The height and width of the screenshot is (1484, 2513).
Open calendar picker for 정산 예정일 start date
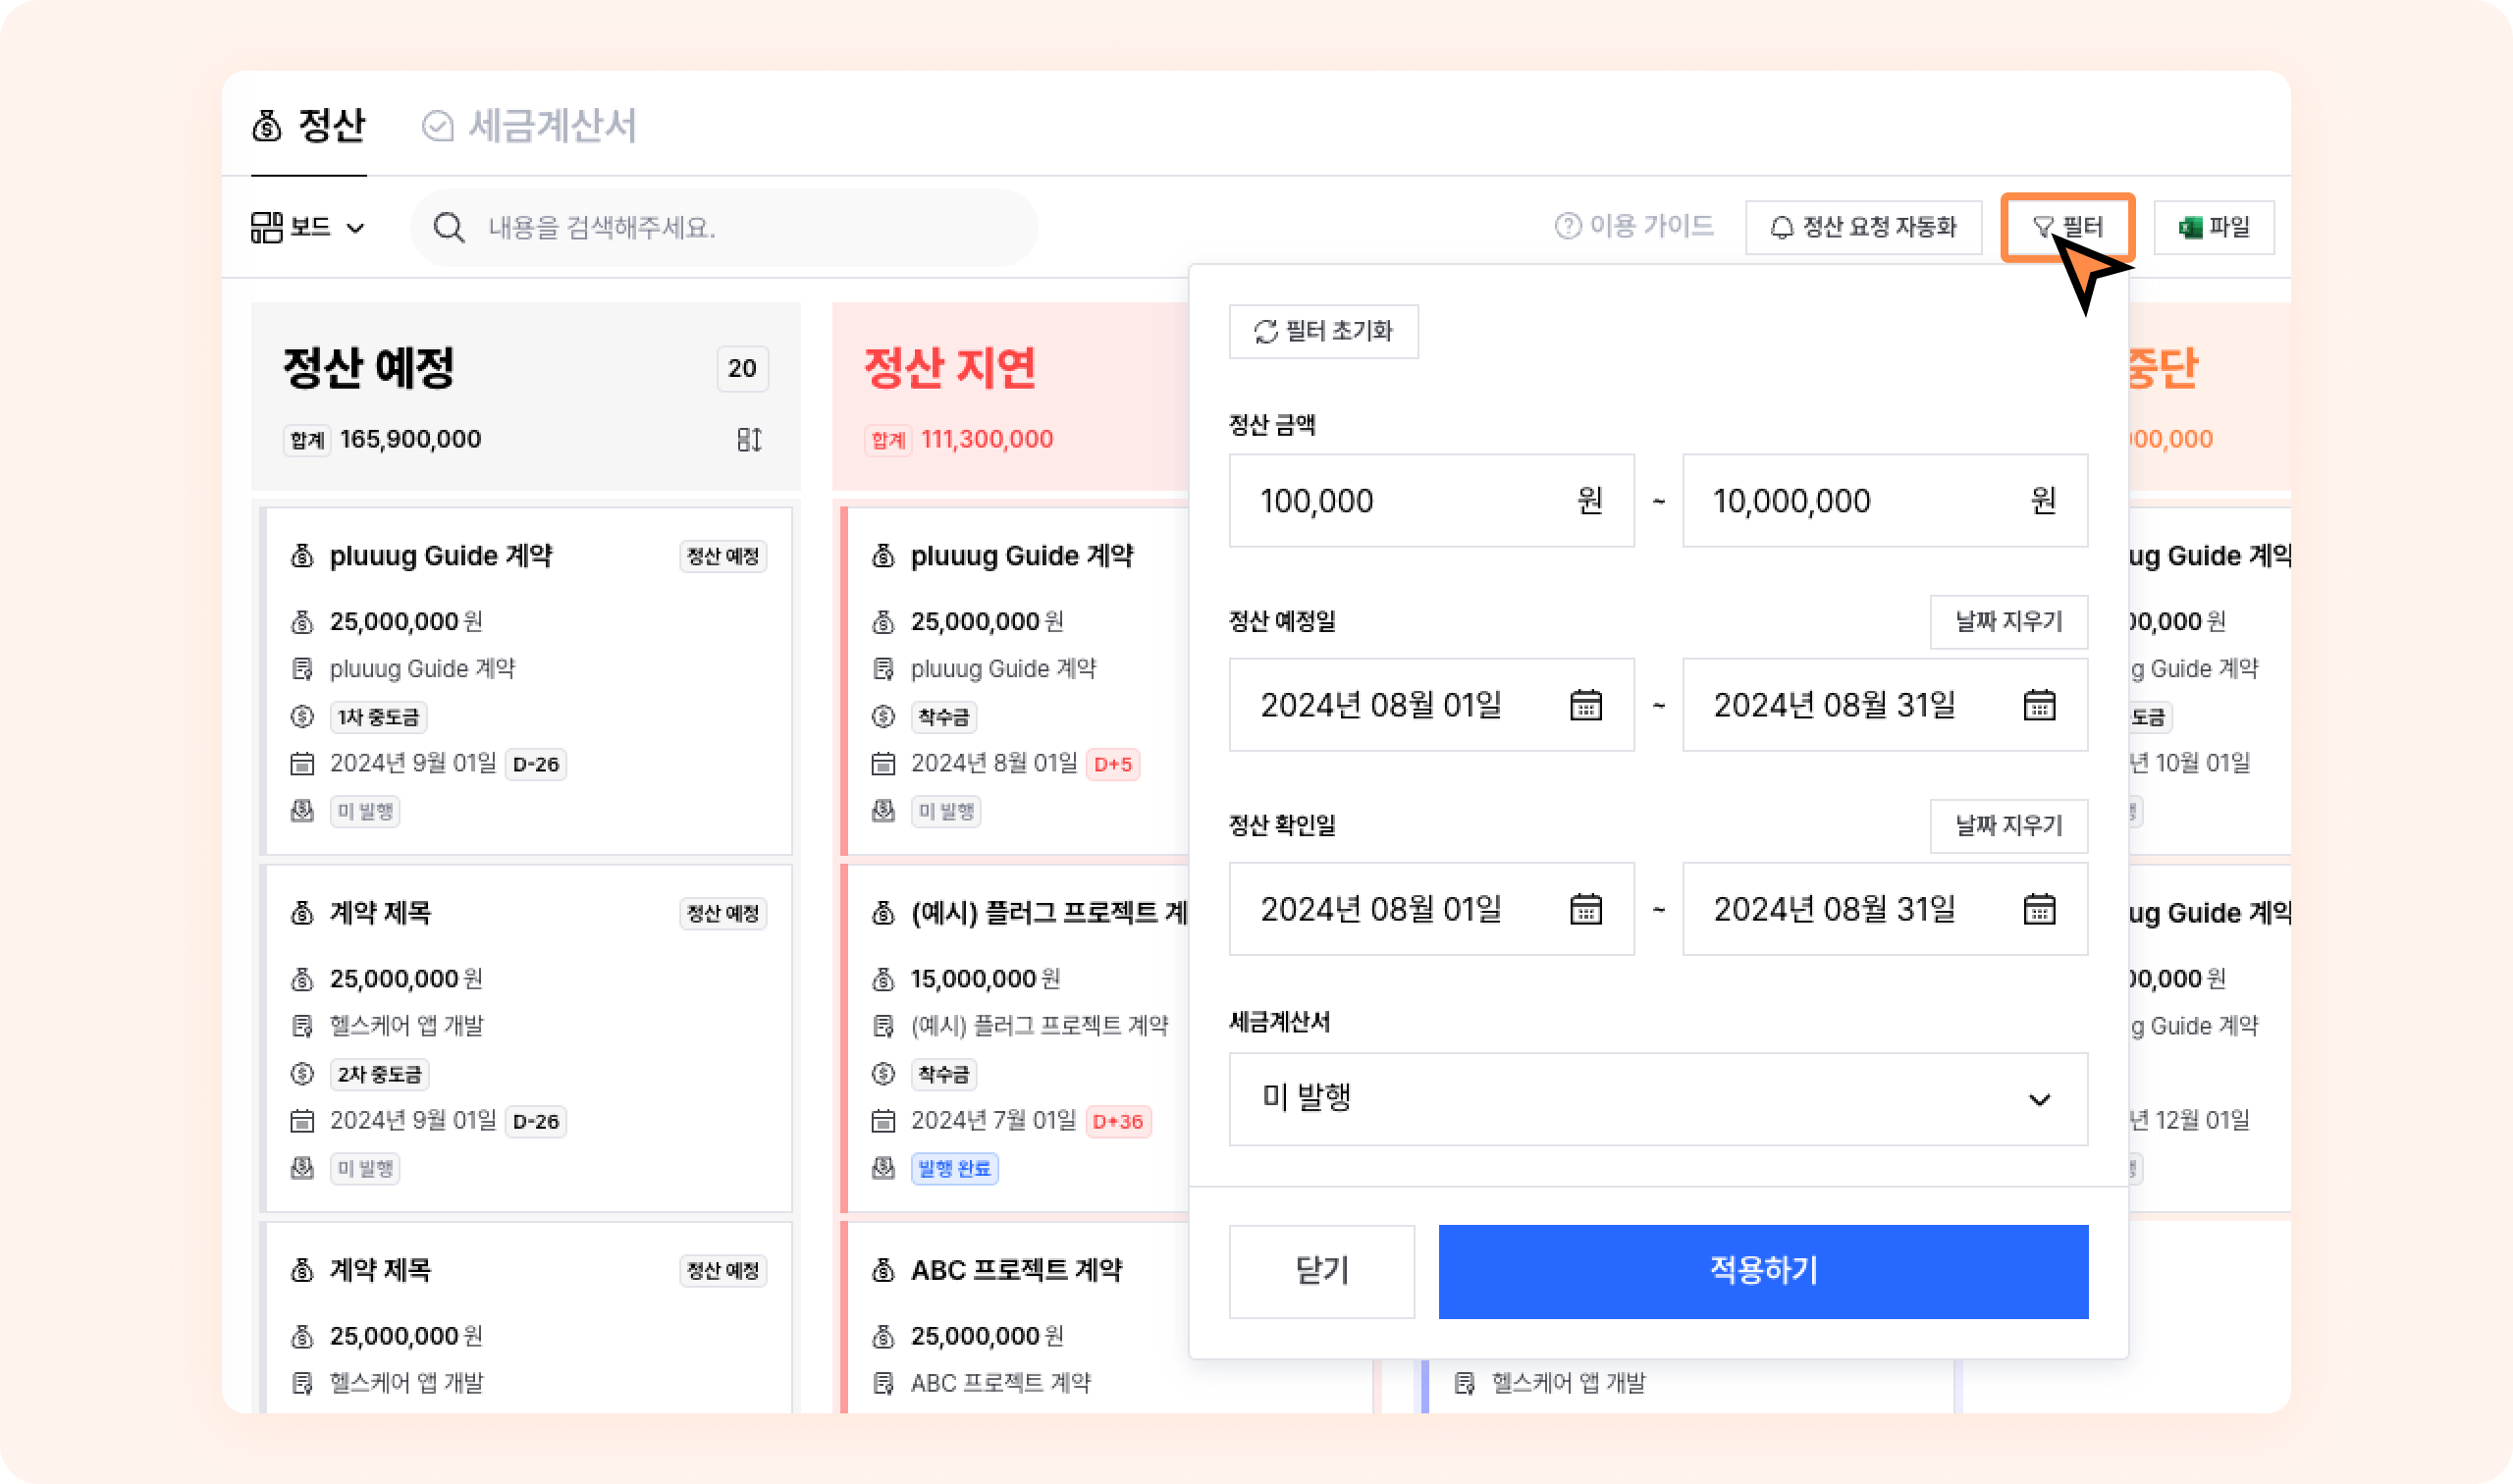tap(1585, 705)
